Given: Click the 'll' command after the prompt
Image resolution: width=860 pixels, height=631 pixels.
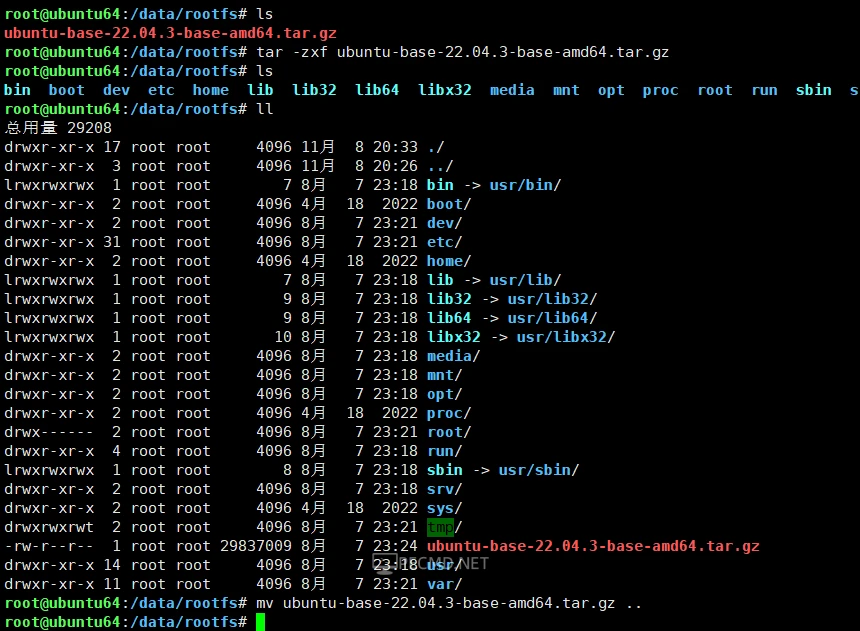Looking at the screenshot, I should point(264,109).
